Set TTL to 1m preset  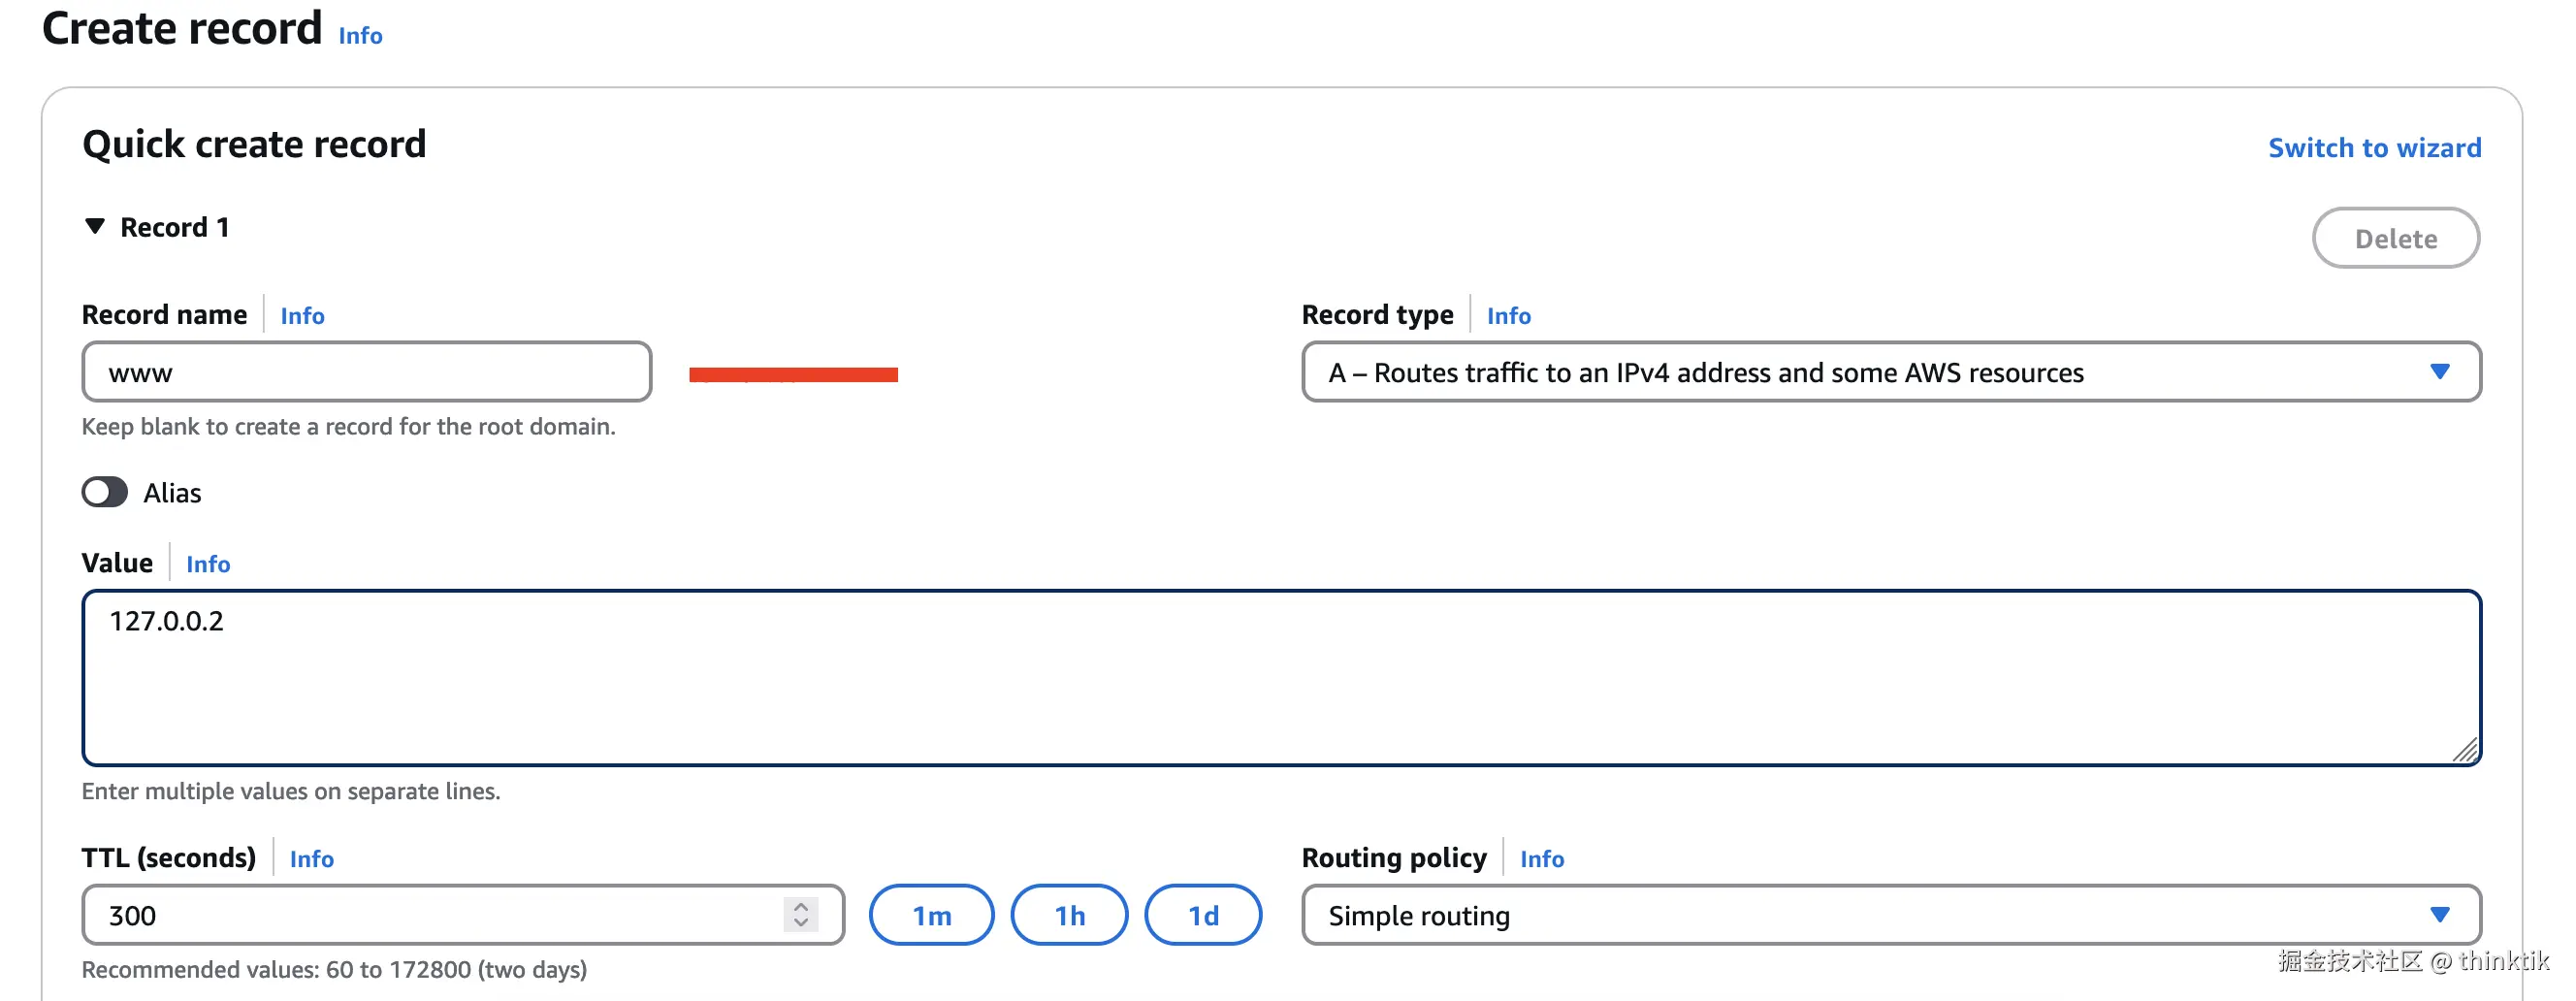(x=931, y=915)
